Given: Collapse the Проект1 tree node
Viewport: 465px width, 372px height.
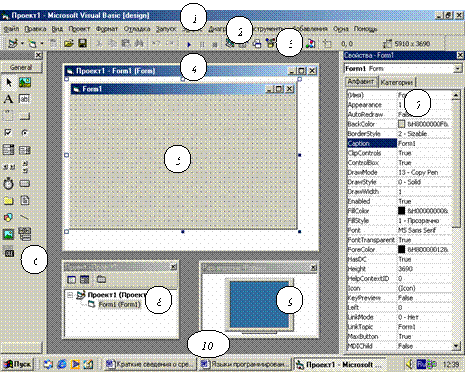Looking at the screenshot, I should [70, 295].
